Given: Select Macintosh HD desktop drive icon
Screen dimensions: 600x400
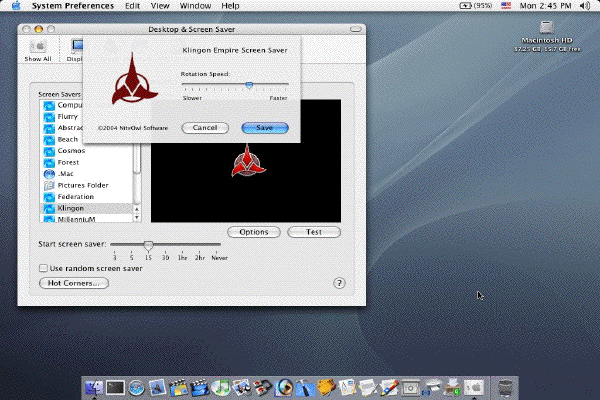Looking at the screenshot, I should coord(547,28).
